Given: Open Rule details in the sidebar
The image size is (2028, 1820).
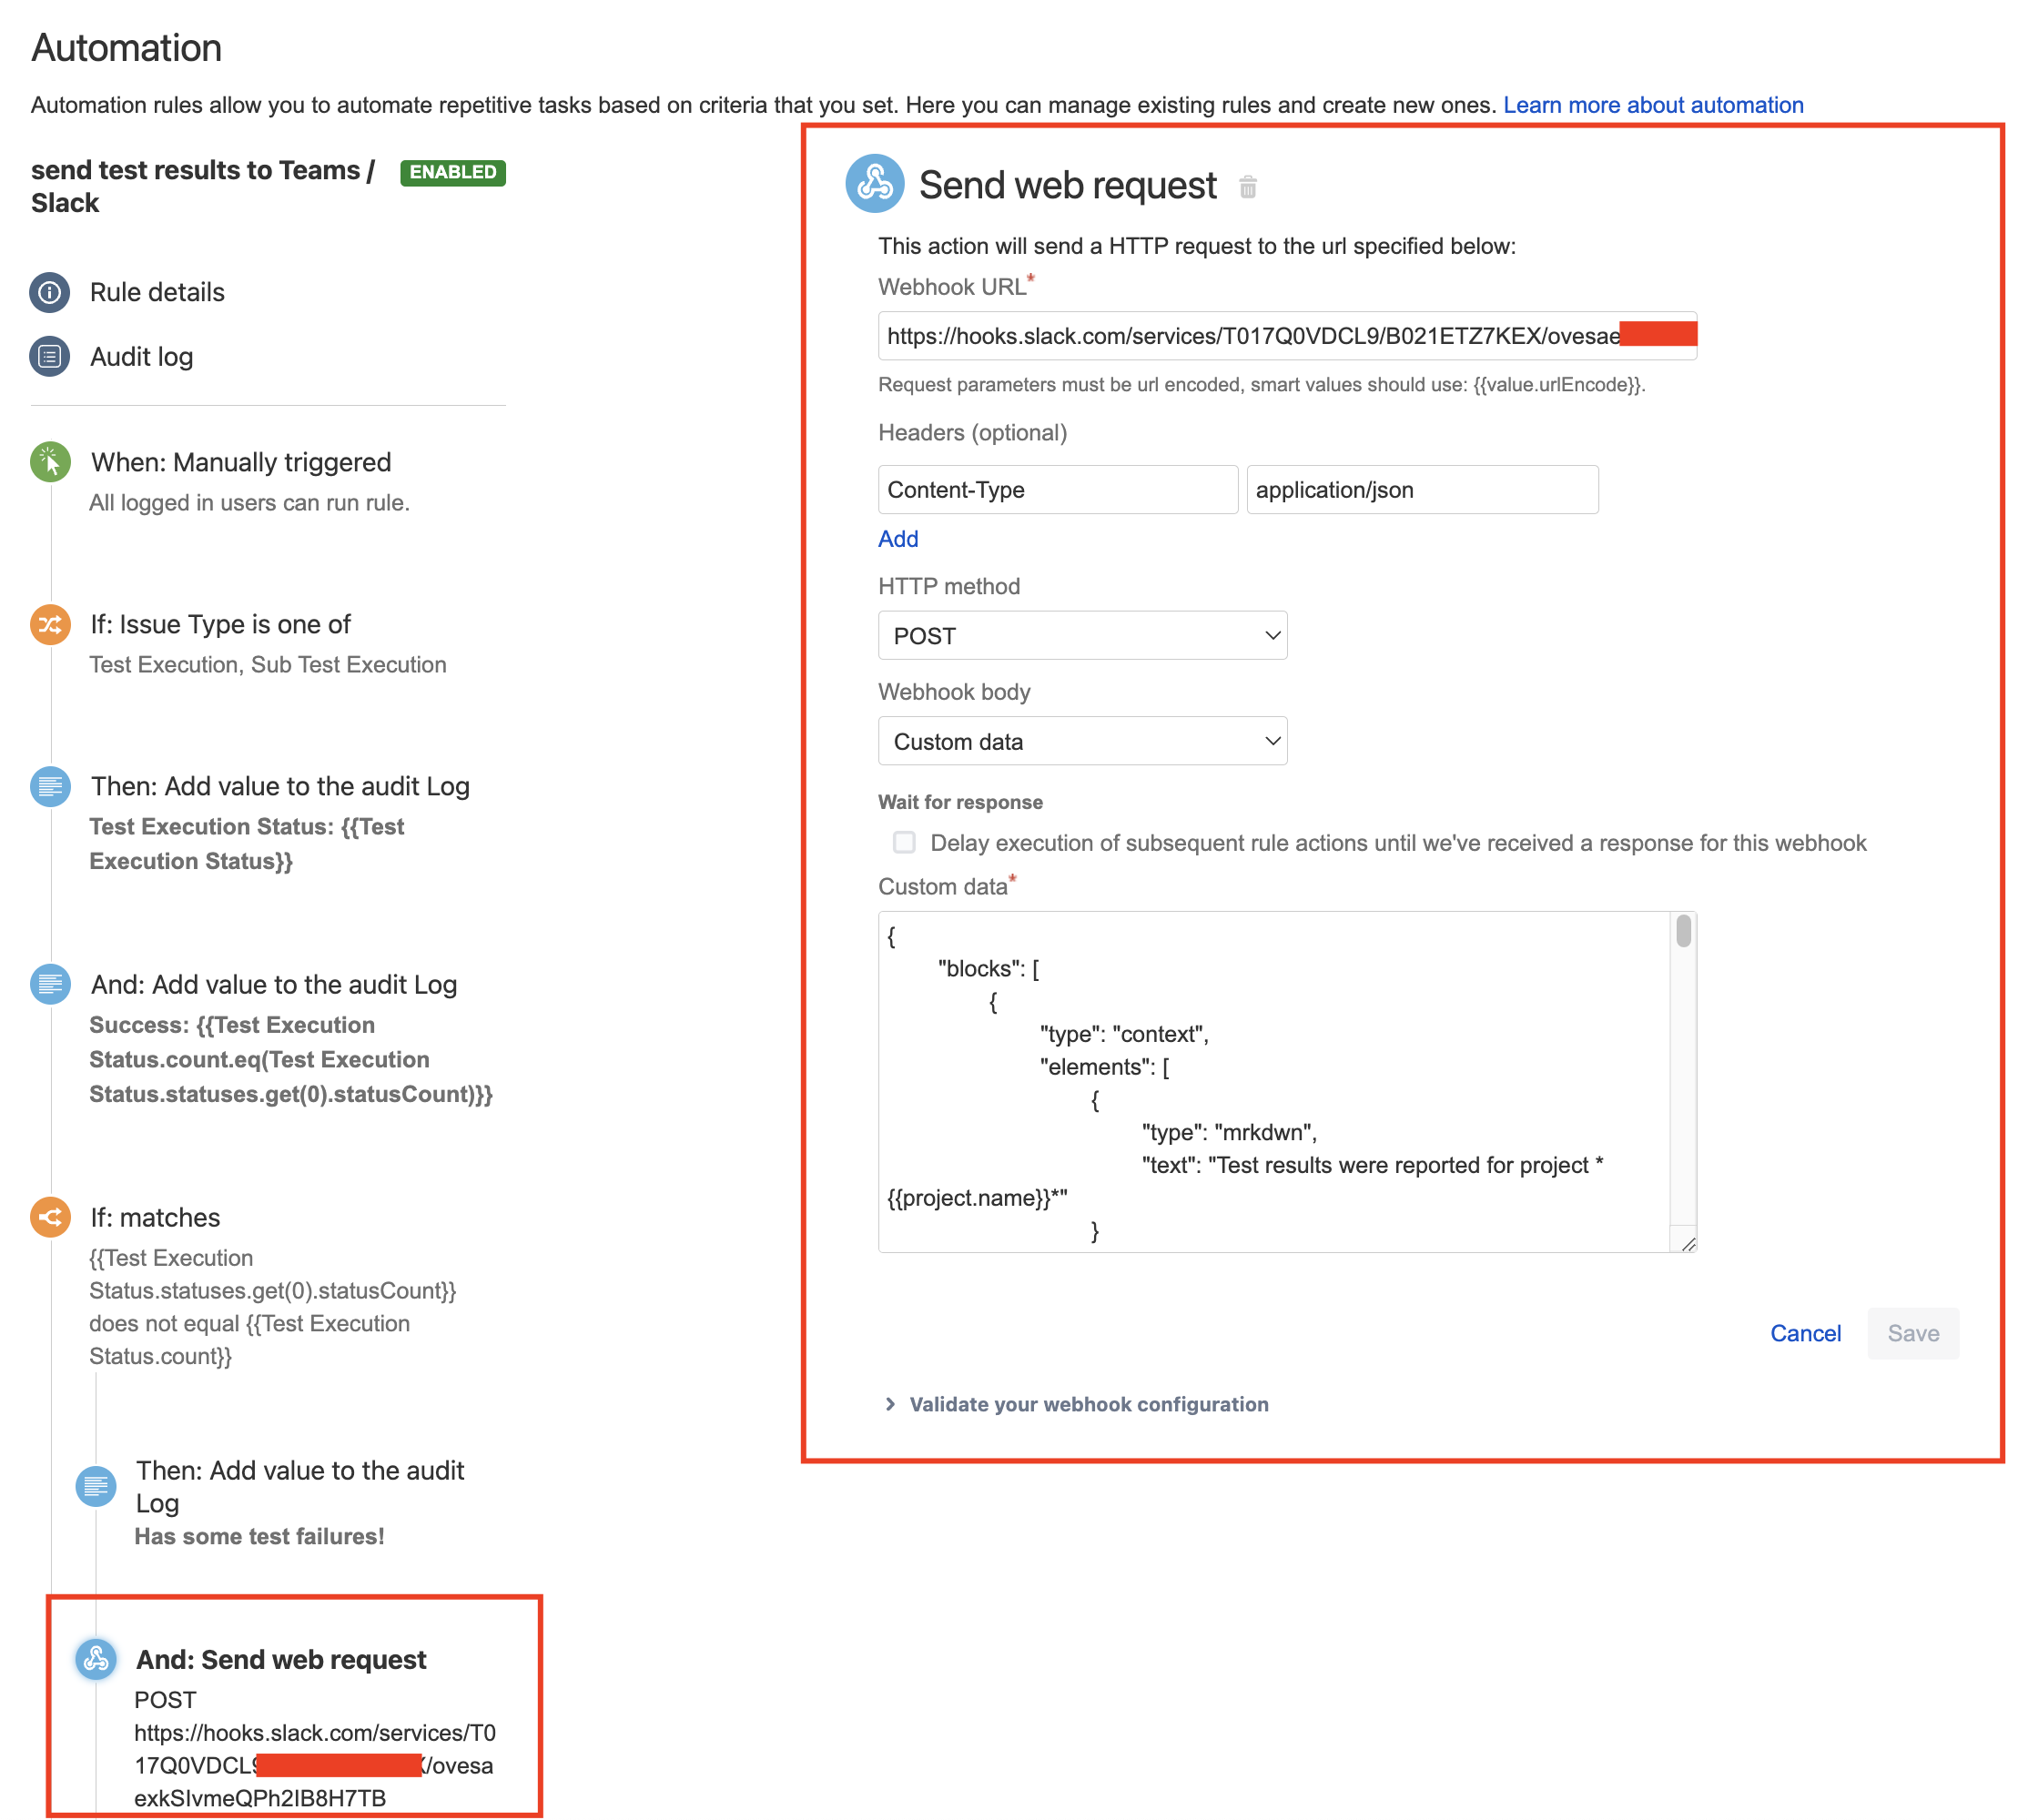Looking at the screenshot, I should [x=157, y=292].
